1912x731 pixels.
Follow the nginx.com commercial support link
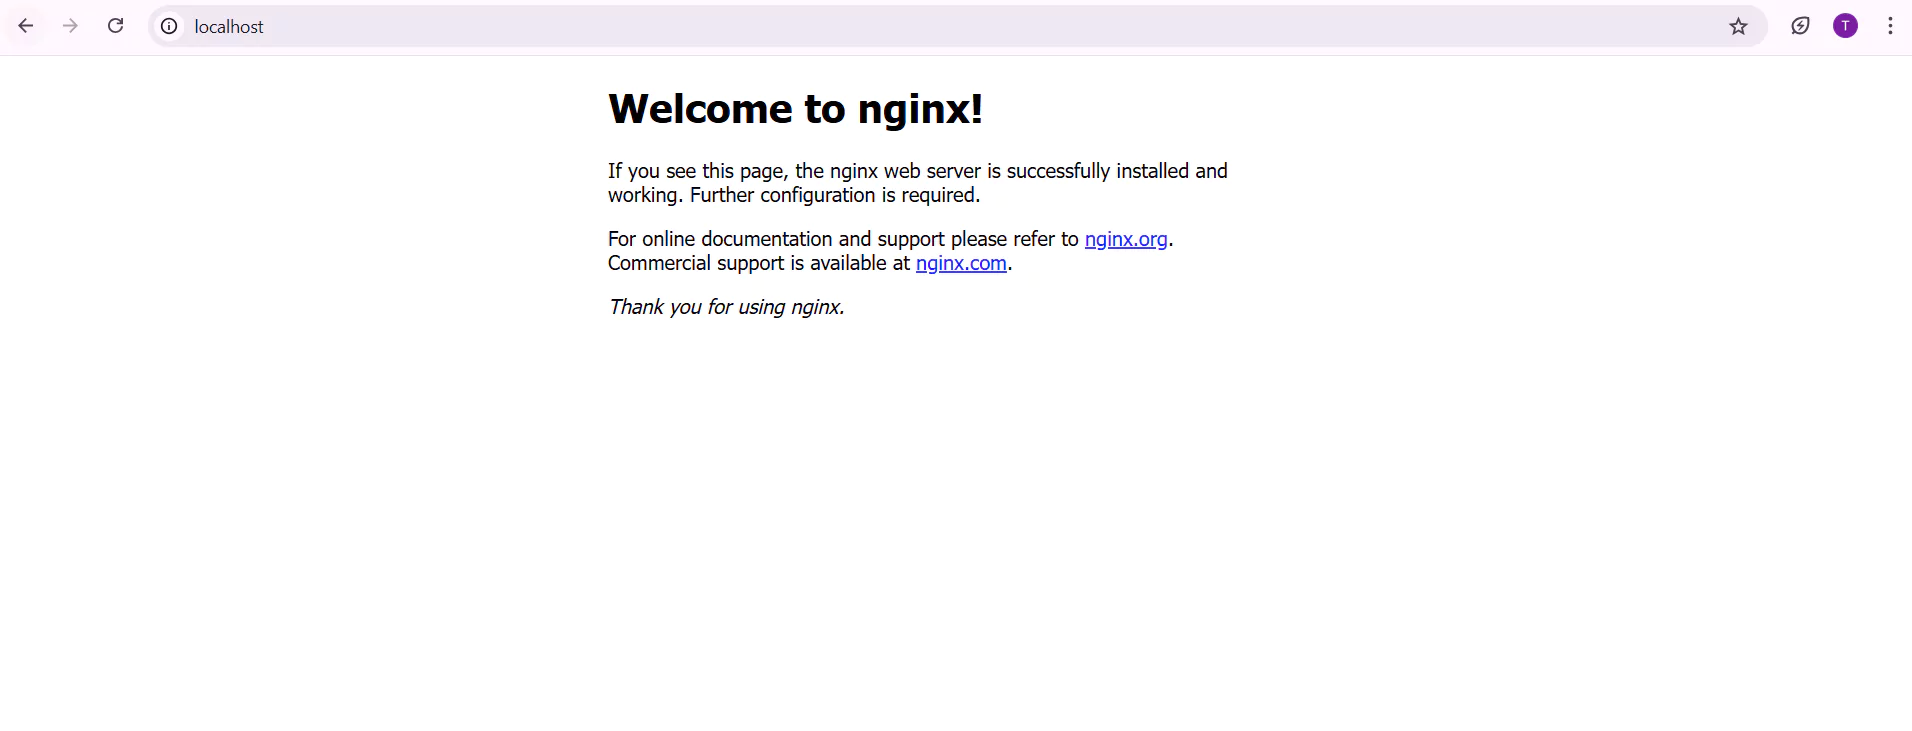click(x=960, y=263)
